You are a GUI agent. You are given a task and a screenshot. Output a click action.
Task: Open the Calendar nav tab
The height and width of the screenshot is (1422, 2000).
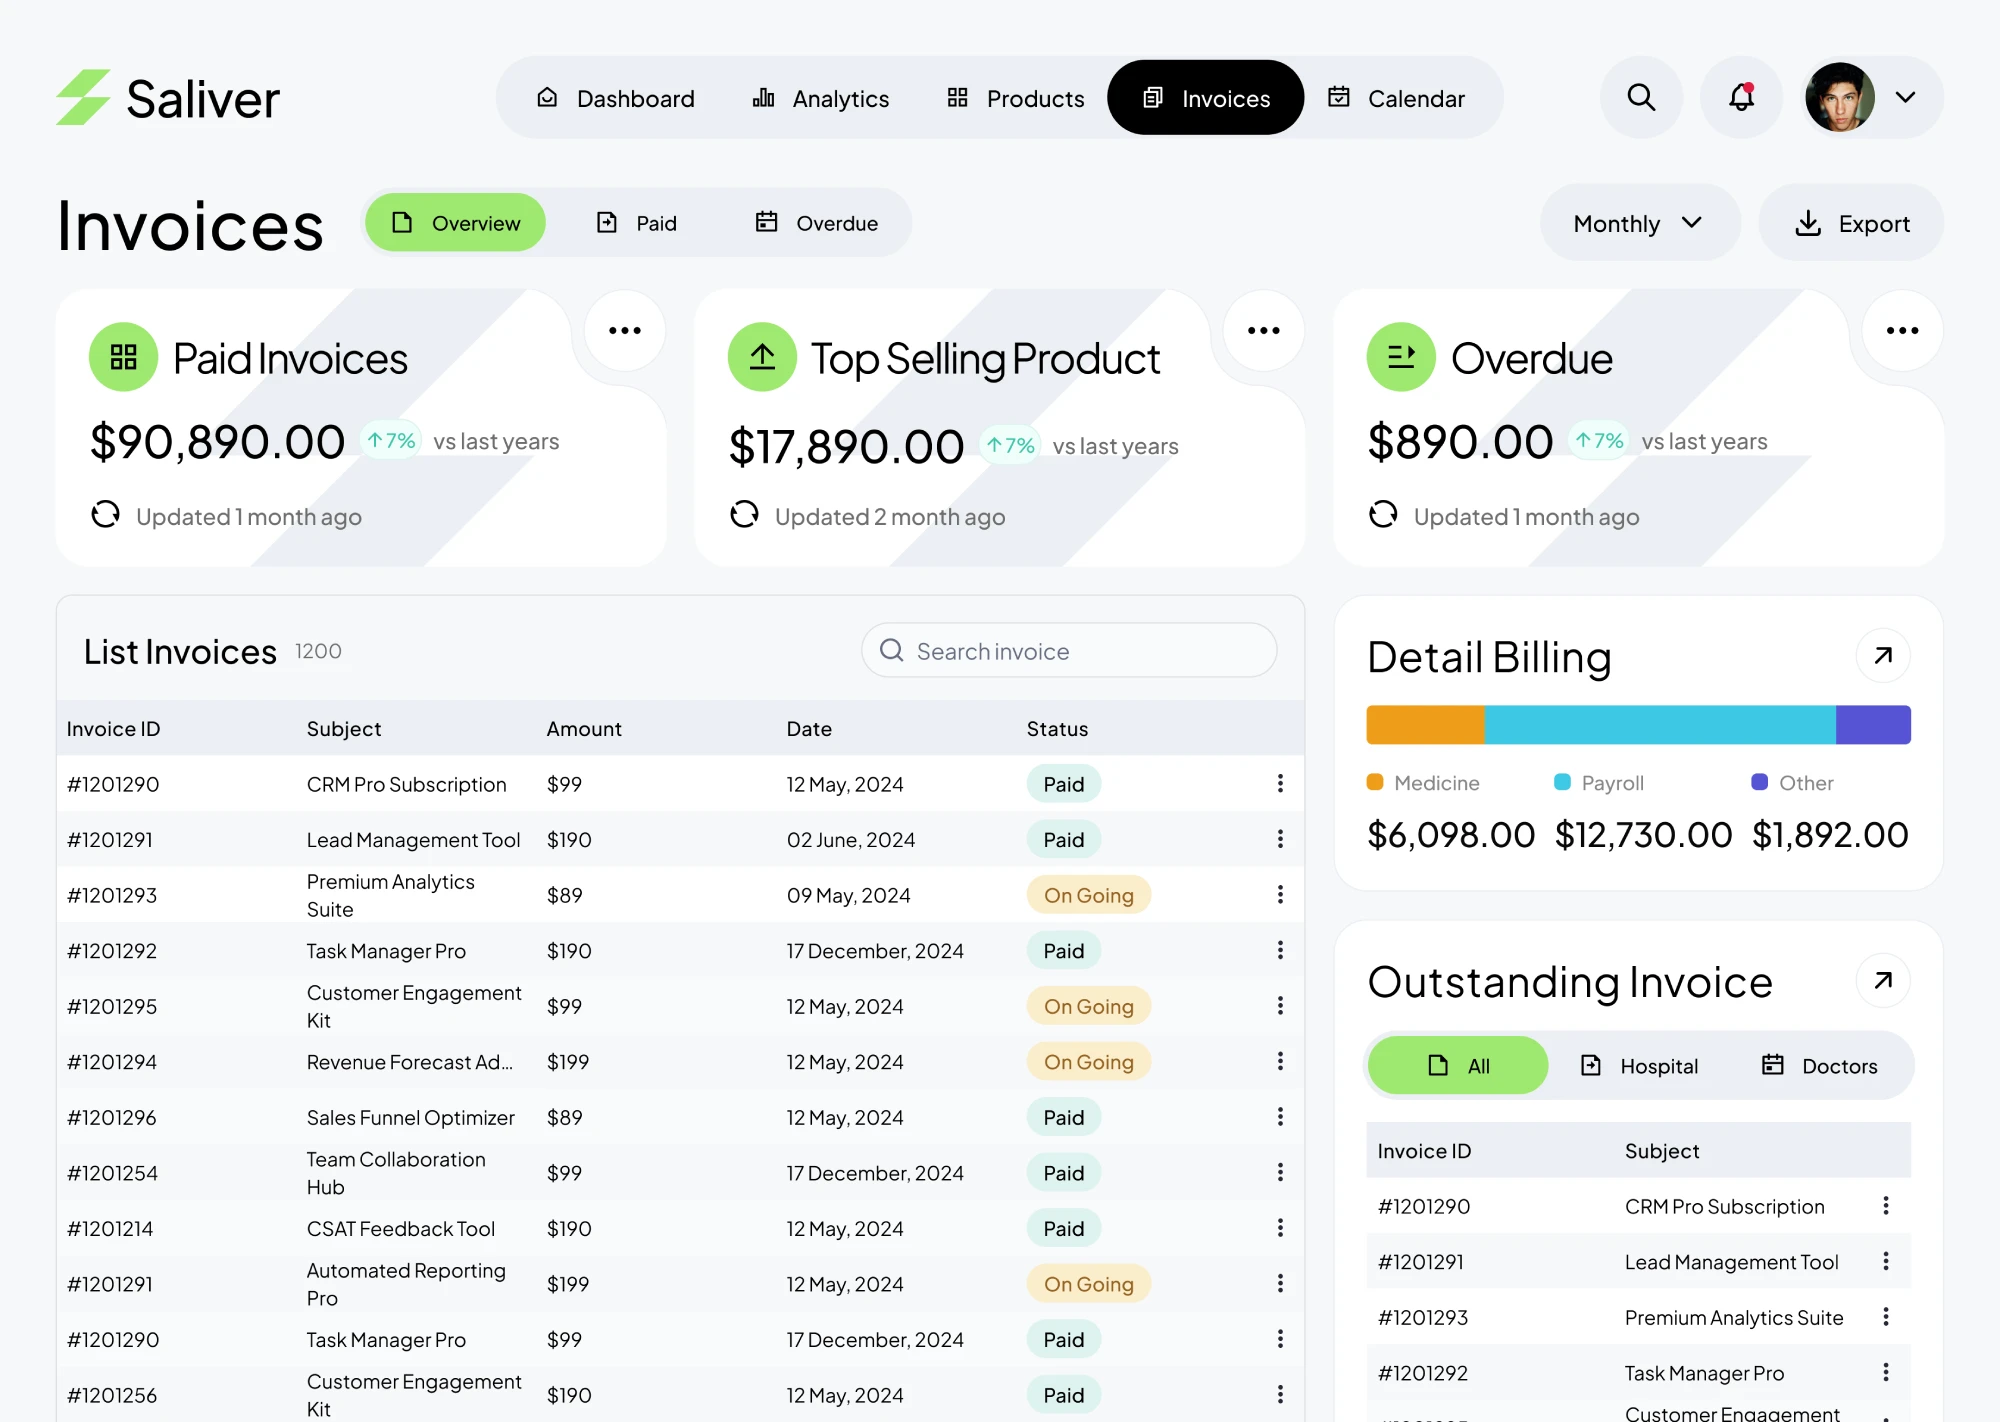point(1396,98)
